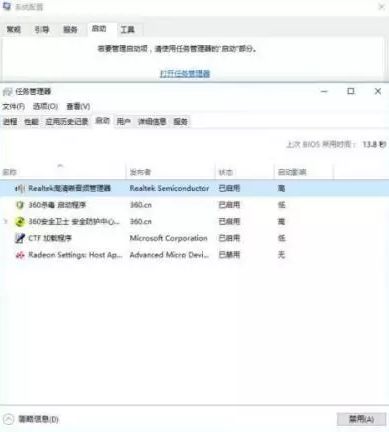Select the 启动 tab in 系统配置
Viewport: 389px width, 432px height.
click(x=99, y=29)
